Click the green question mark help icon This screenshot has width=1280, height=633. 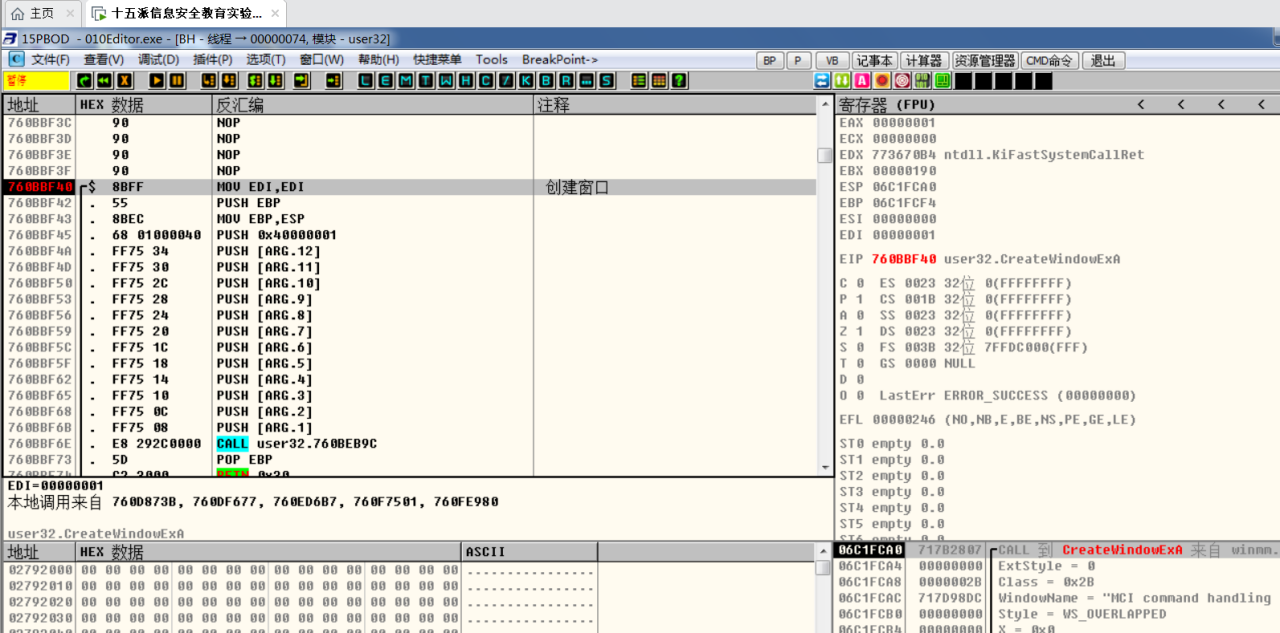pyautogui.click(x=679, y=80)
